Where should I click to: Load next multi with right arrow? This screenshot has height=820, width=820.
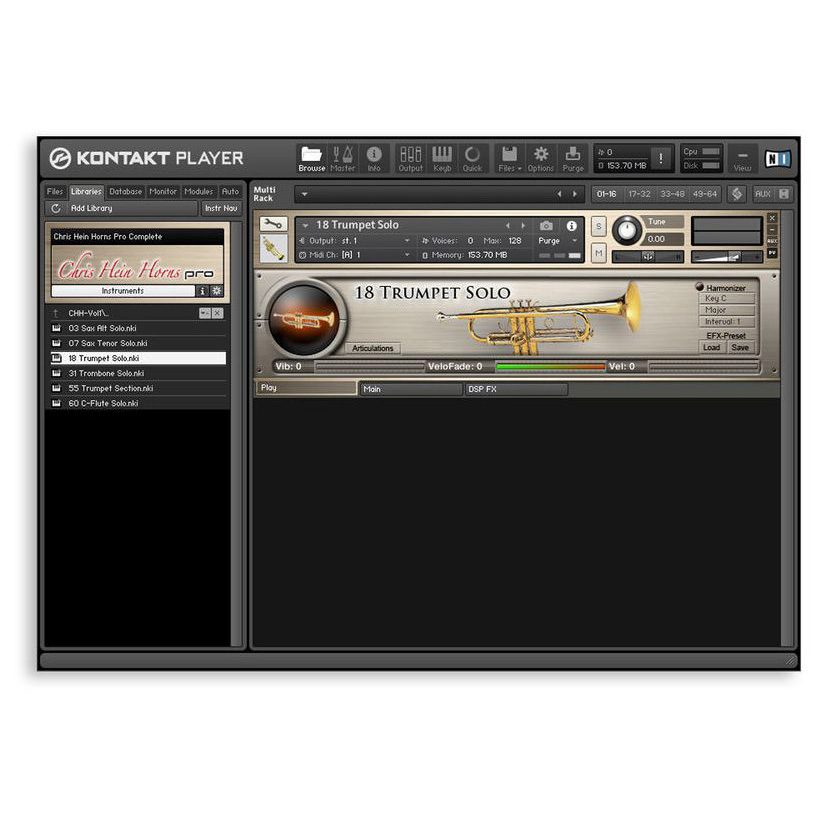[x=575, y=194]
